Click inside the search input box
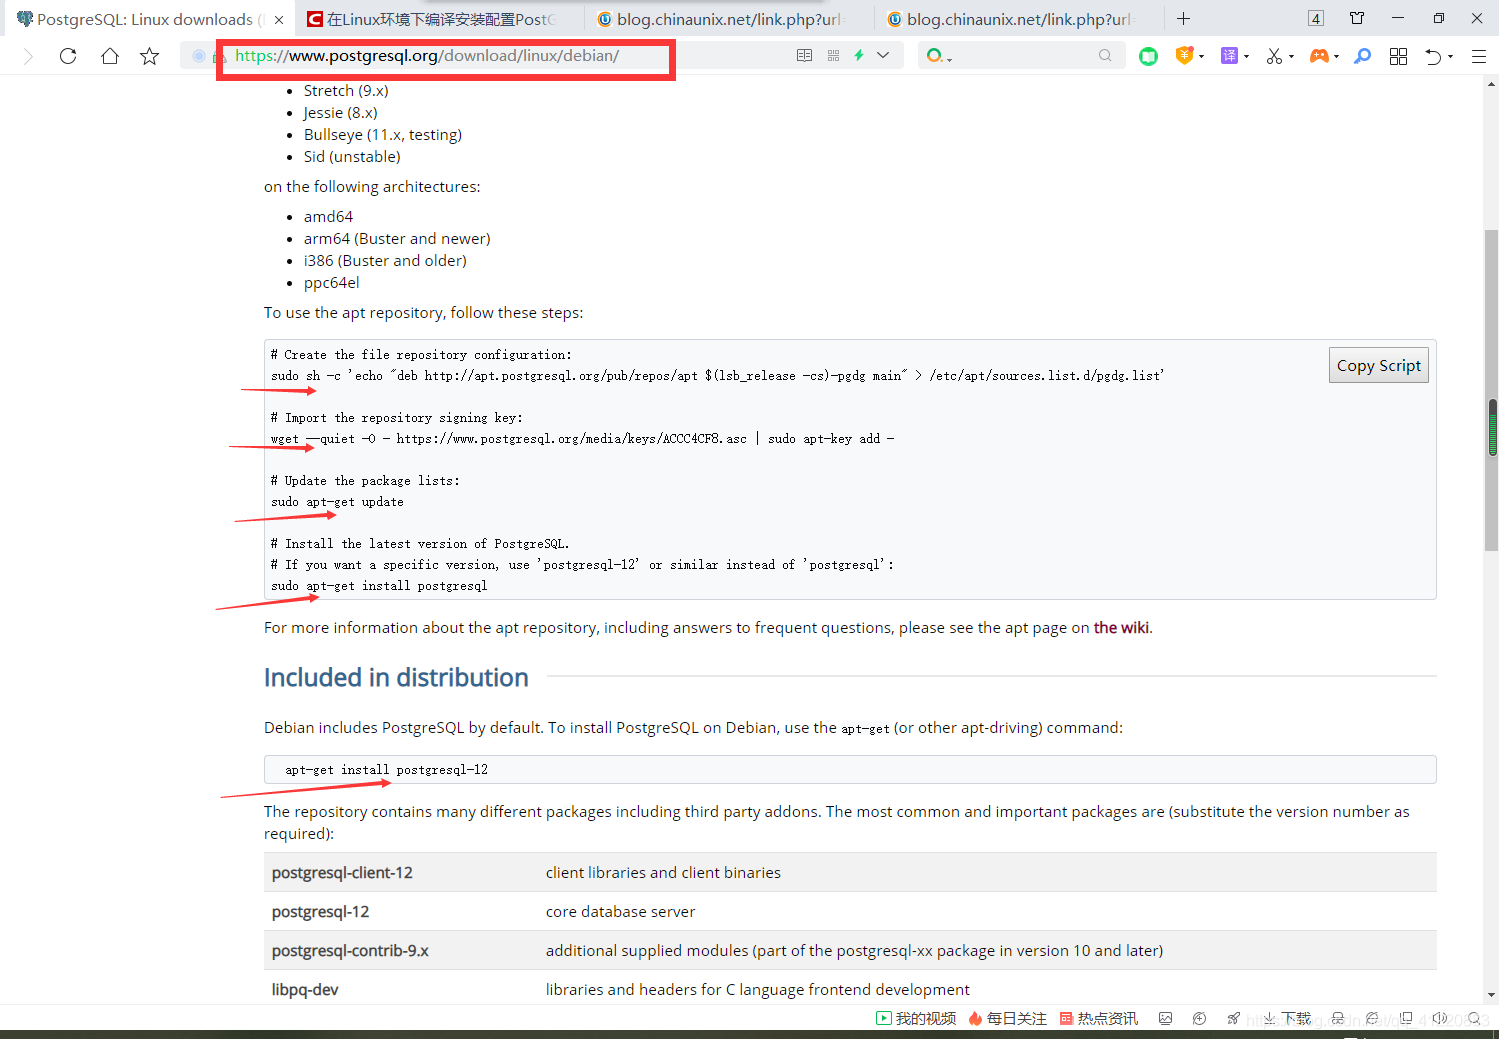Image resolution: width=1499 pixels, height=1039 pixels. coord(1024,56)
